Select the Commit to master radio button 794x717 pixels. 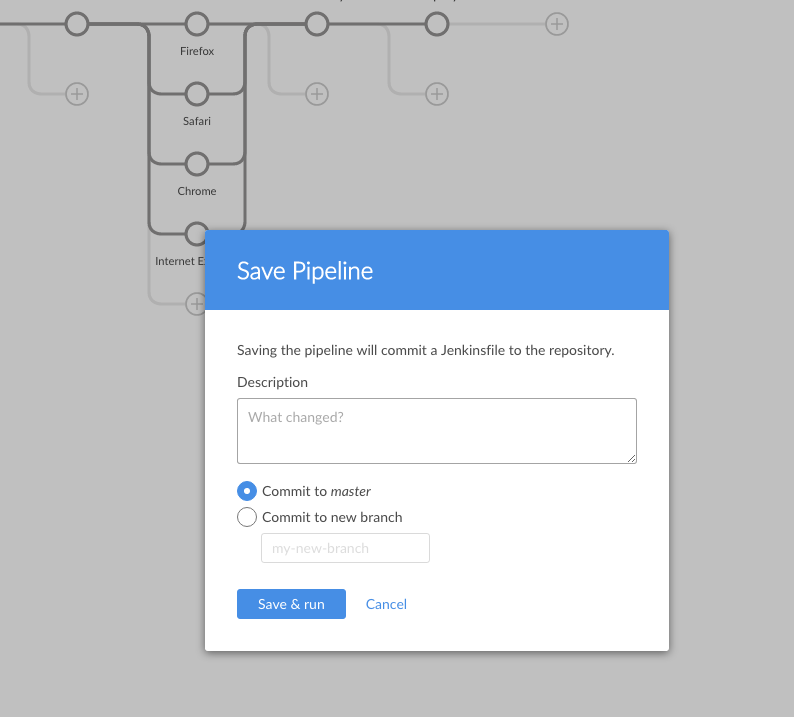pos(247,491)
